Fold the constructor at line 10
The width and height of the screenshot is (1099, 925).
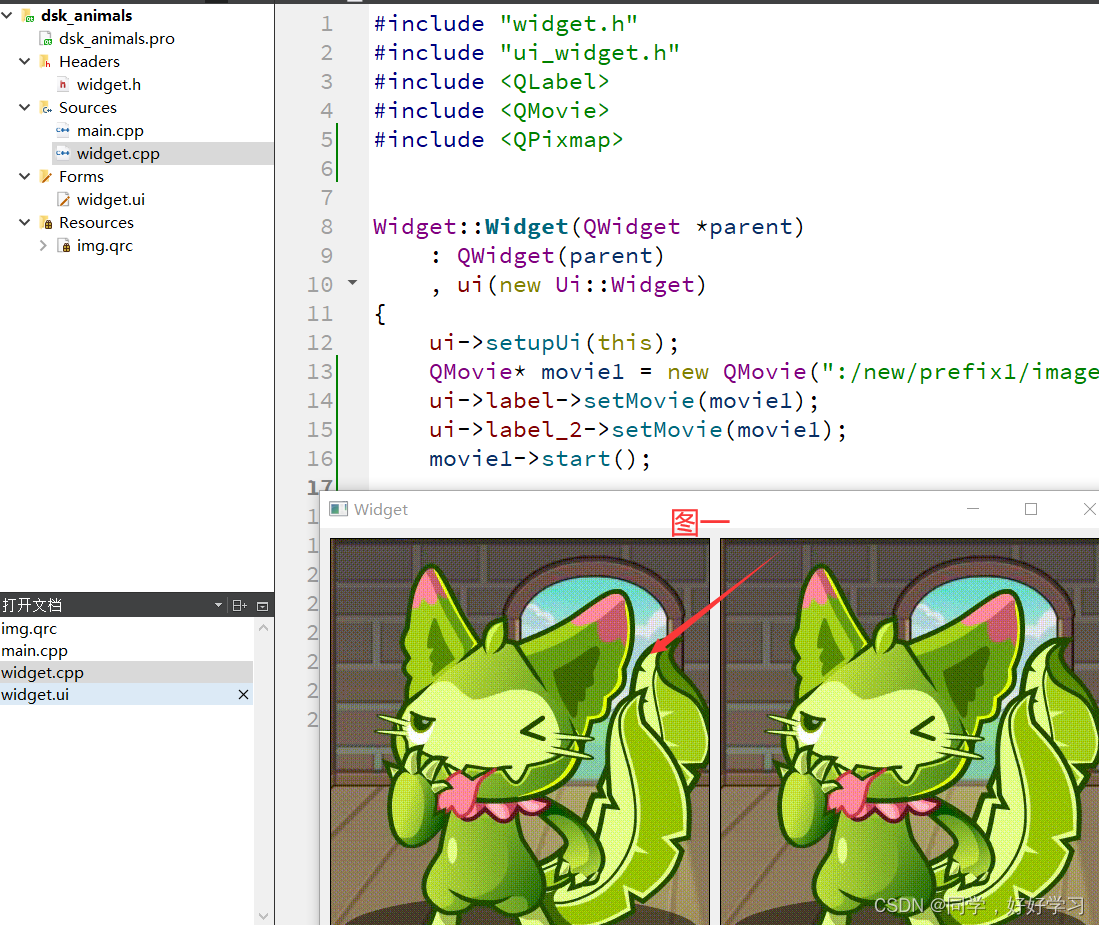click(x=353, y=283)
